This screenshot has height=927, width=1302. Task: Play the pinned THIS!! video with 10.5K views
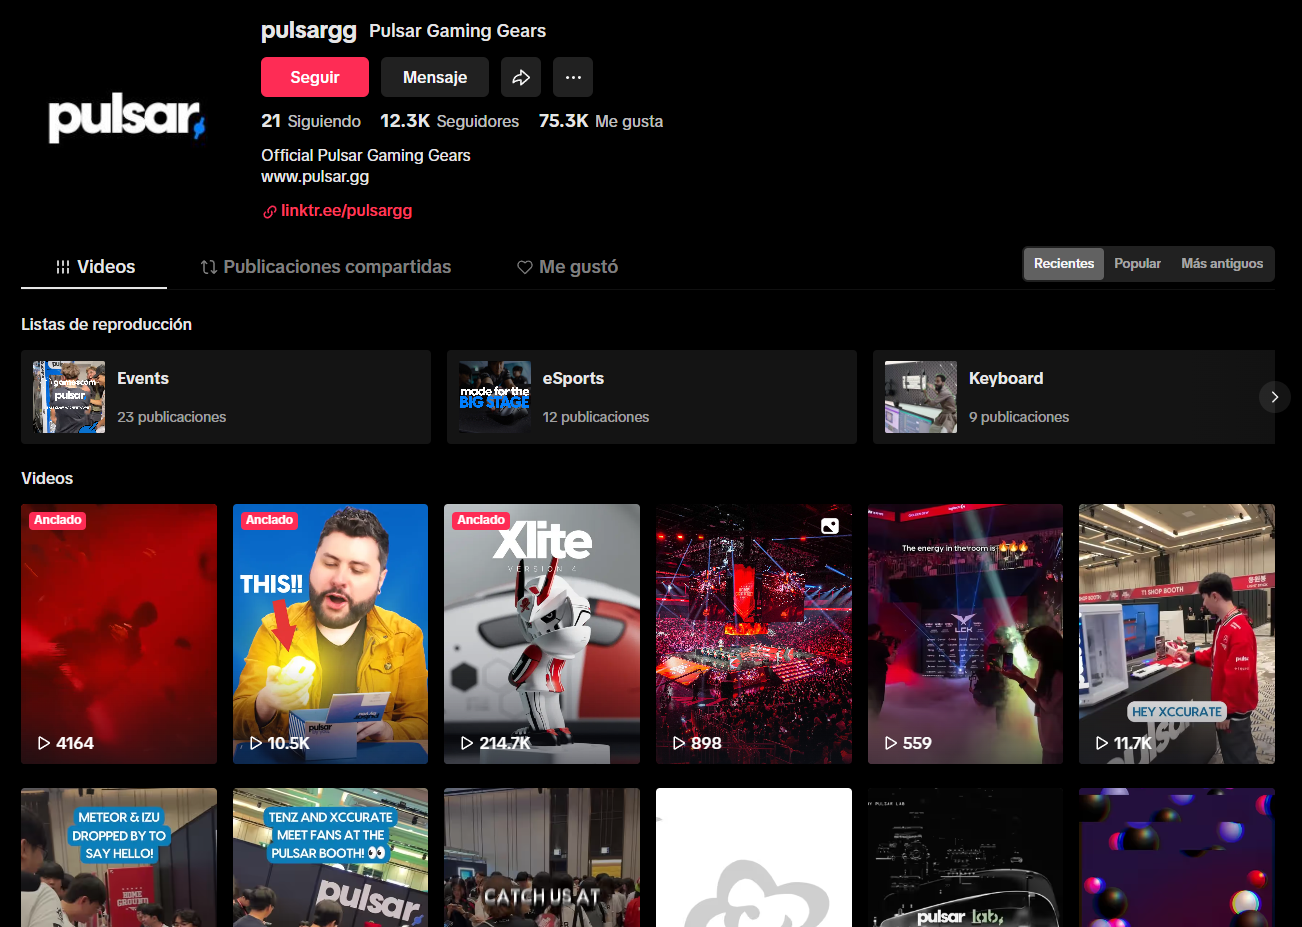330,634
